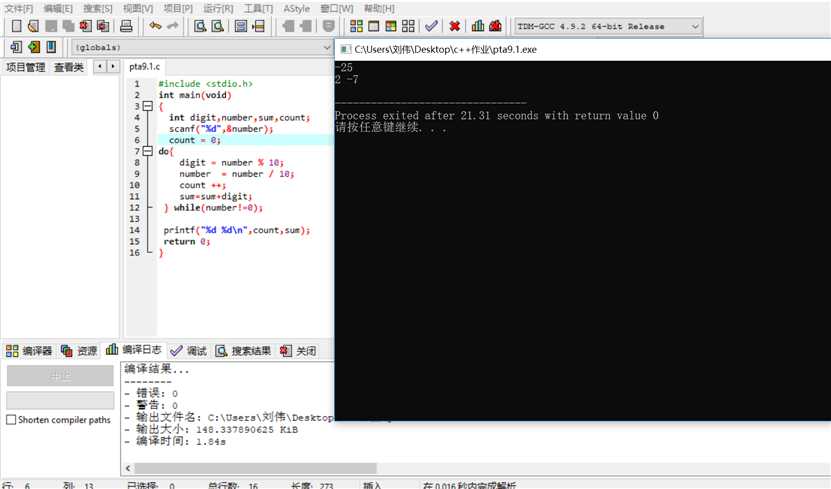The width and height of the screenshot is (831, 489).
Task: Open the 视图[V] menu
Action: pyautogui.click(x=138, y=8)
